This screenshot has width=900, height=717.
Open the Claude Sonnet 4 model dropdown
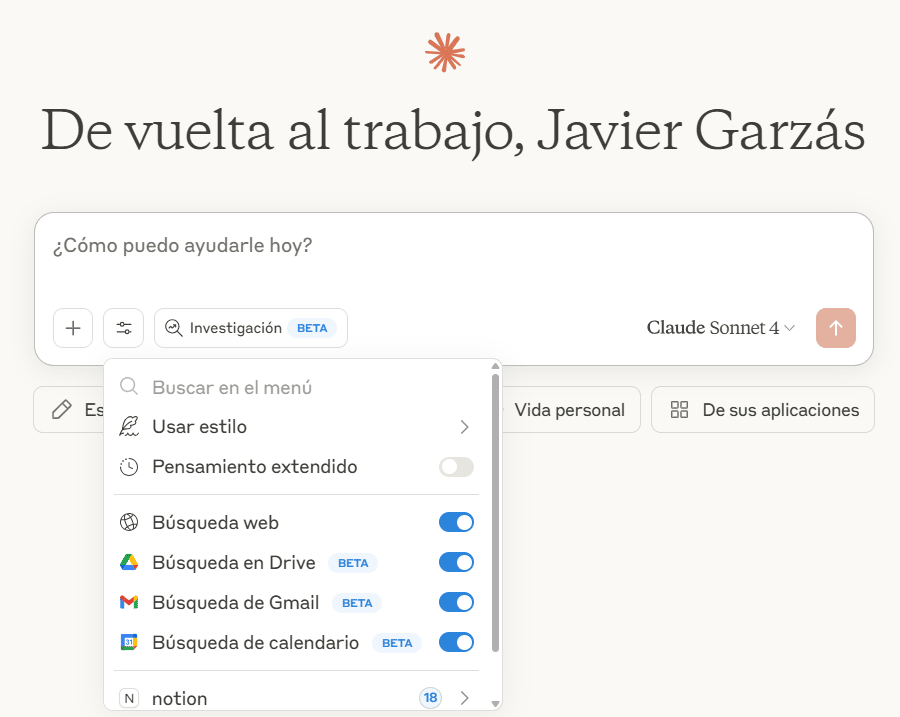(721, 328)
